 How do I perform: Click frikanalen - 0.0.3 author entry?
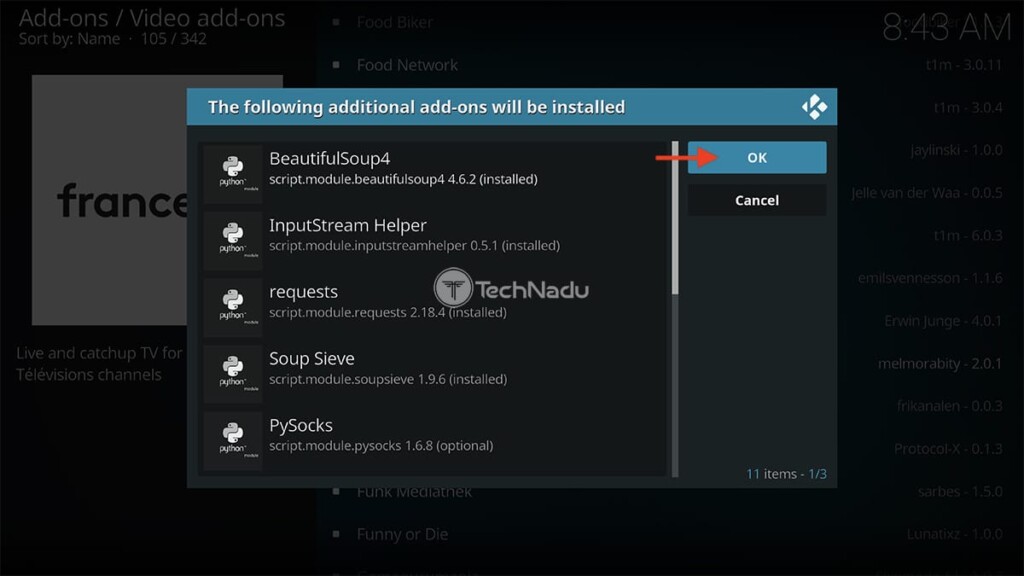pos(950,406)
